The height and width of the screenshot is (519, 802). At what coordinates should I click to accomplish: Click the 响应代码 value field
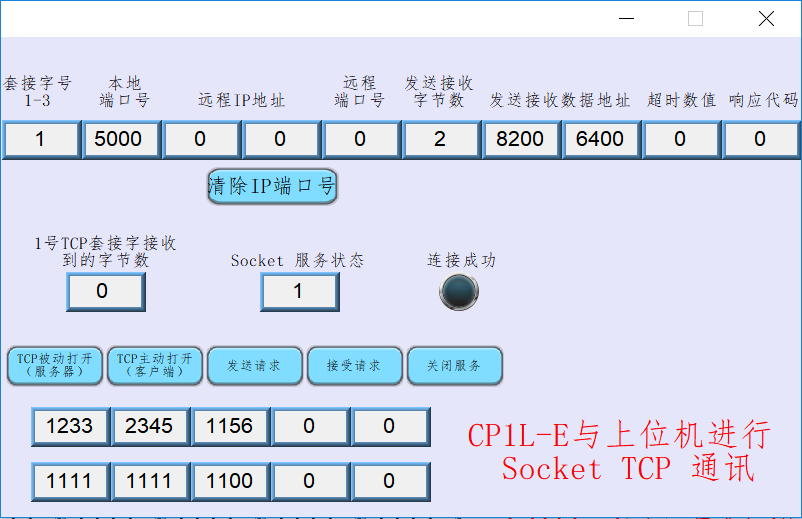[760, 139]
